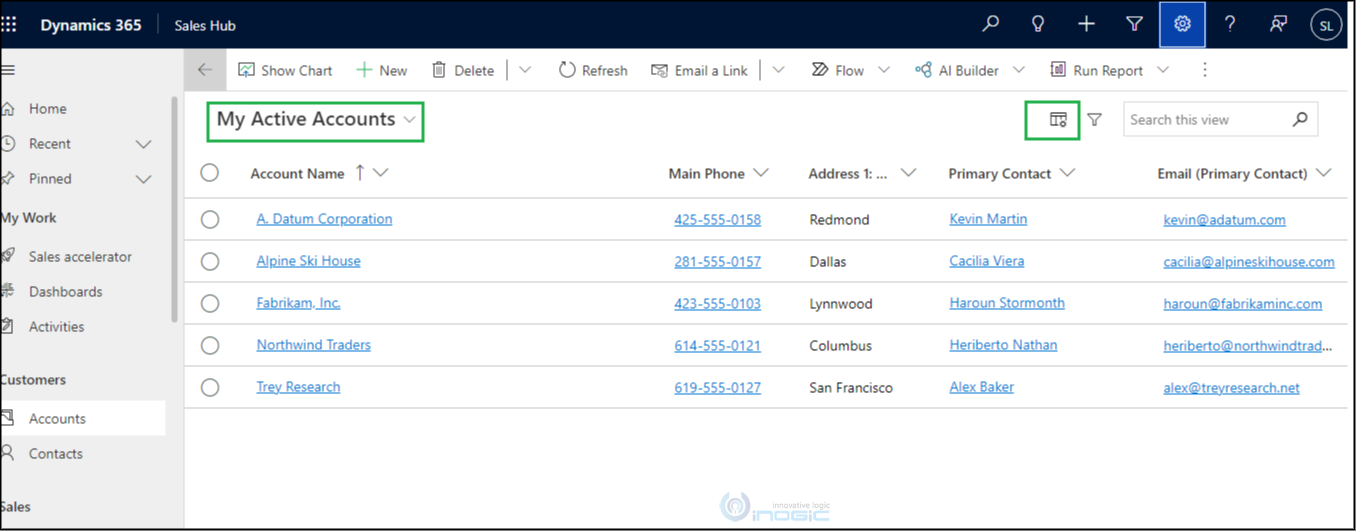Open the Run Report dropdown chevron
This screenshot has height=531, width=1356.
click(1163, 70)
